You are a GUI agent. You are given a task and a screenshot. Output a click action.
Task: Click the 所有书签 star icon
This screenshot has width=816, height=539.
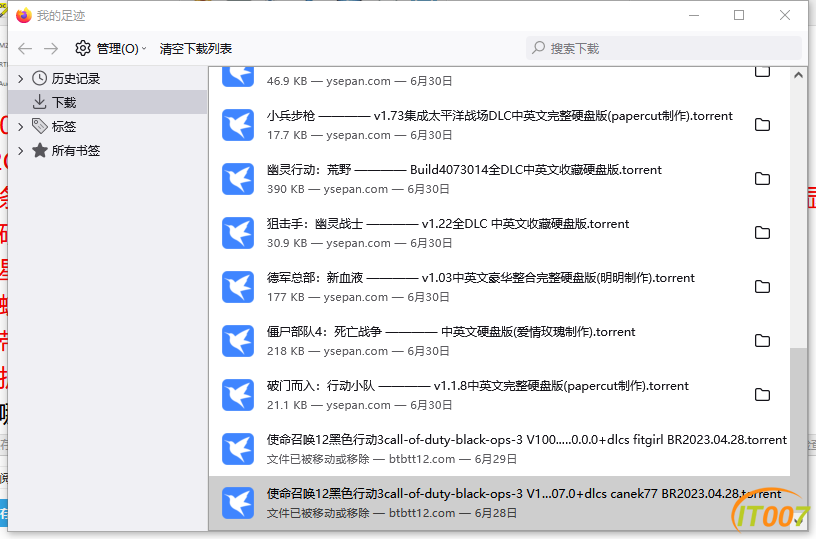coord(40,150)
